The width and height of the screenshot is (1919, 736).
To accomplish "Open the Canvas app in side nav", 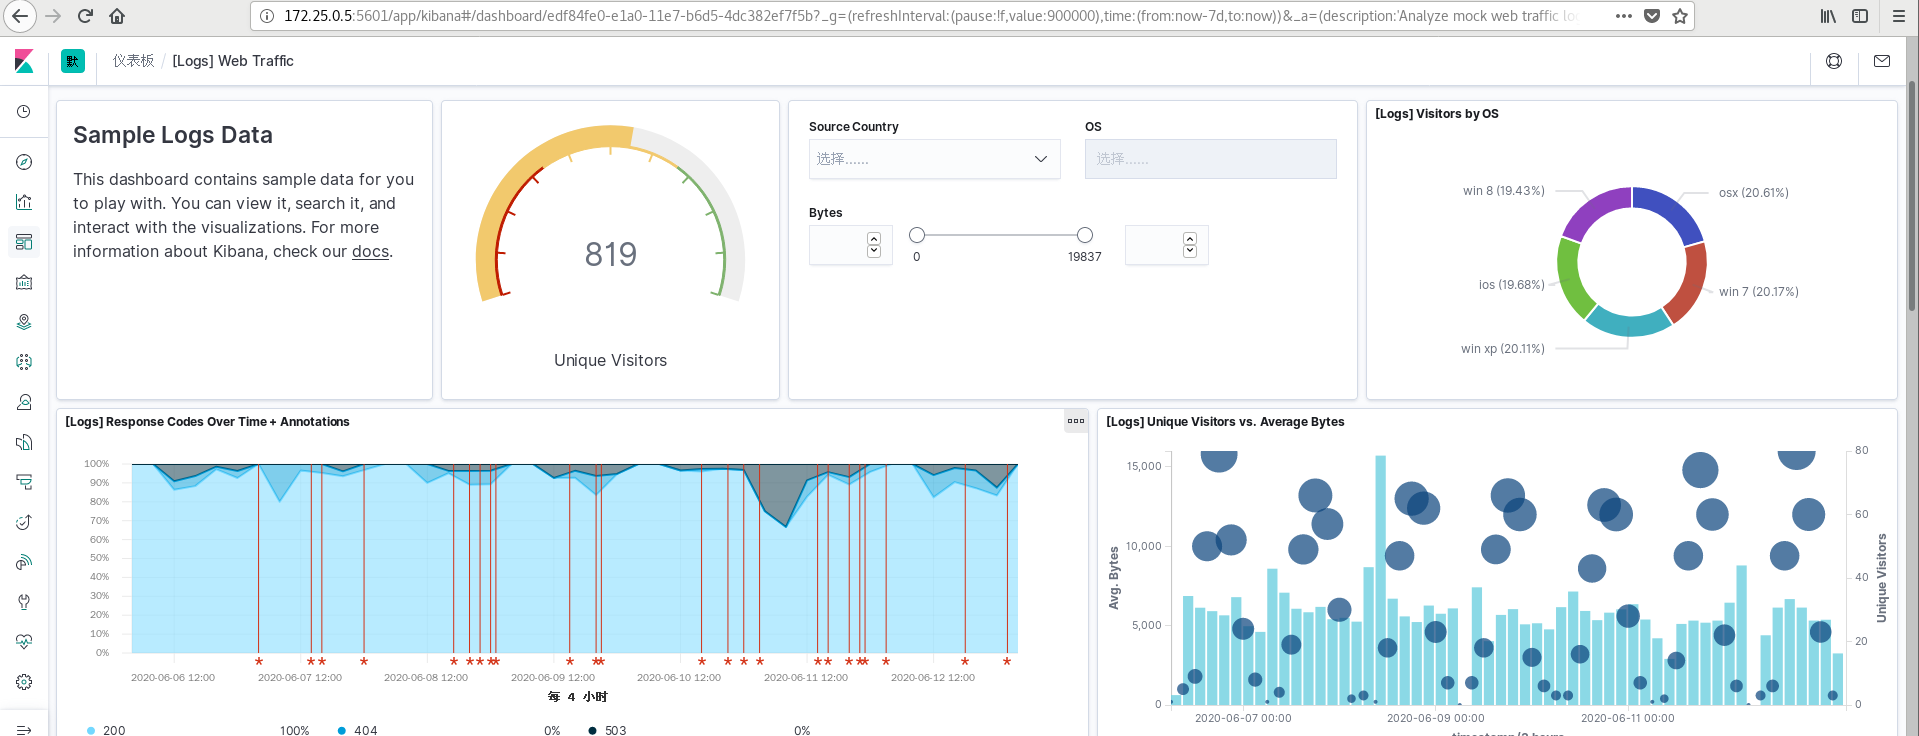I will pos(24,282).
